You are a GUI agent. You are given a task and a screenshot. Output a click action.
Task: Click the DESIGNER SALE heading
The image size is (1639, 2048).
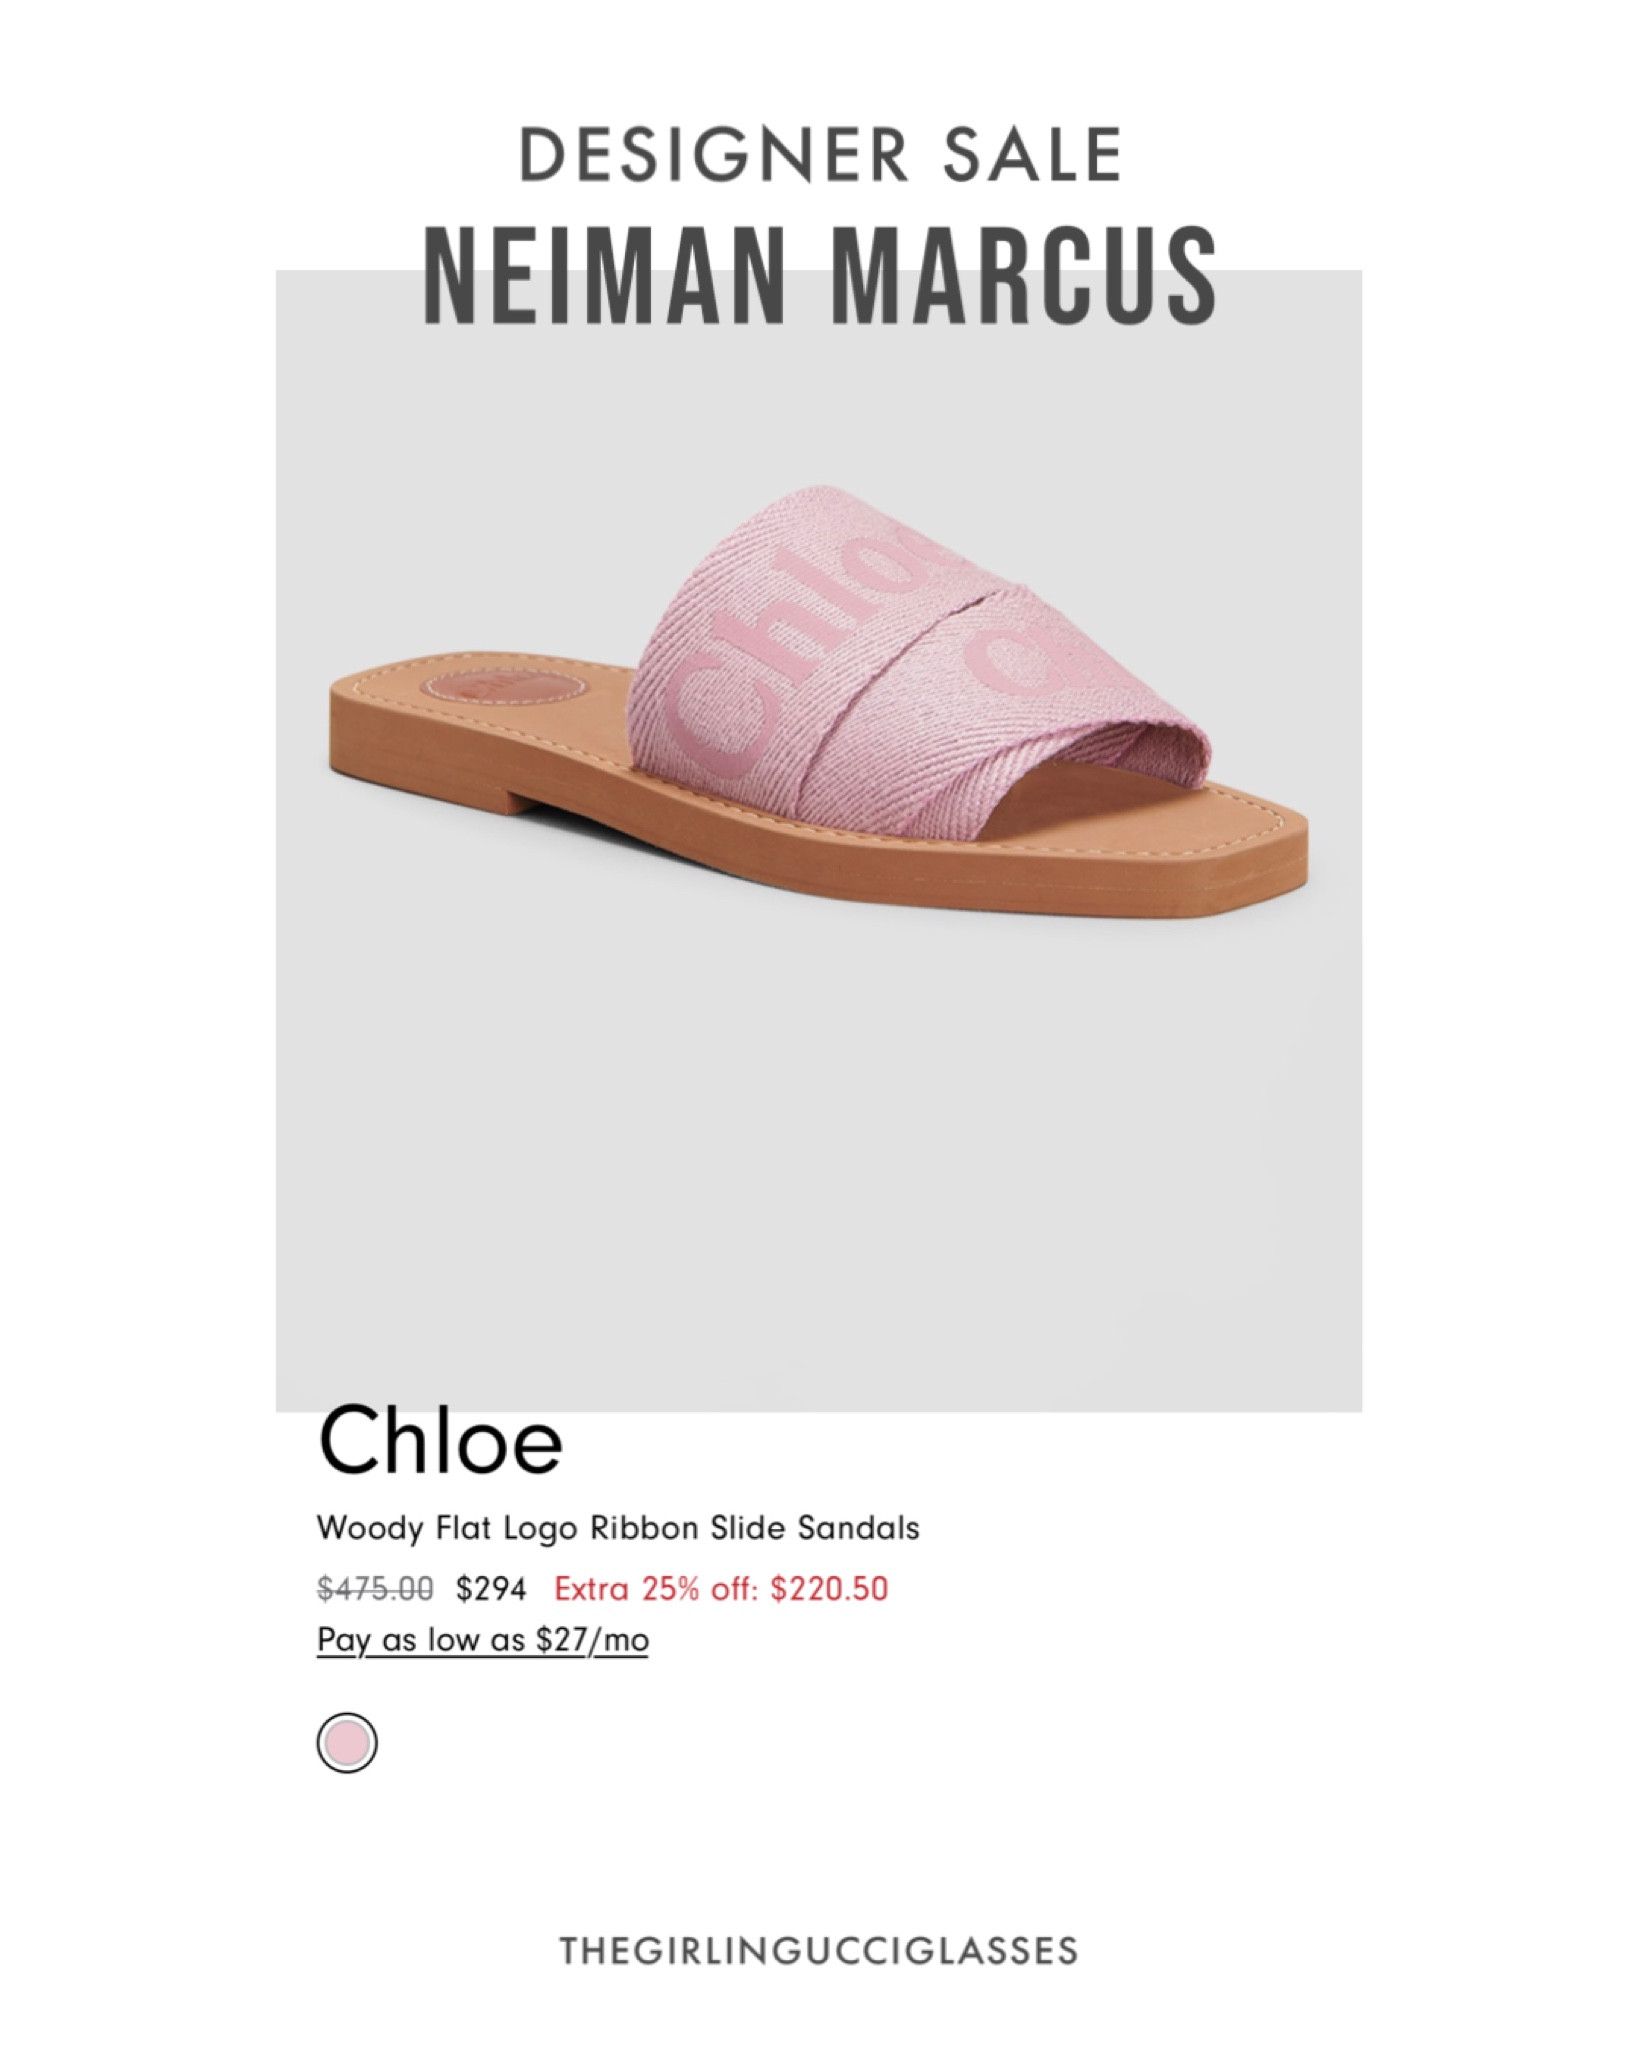pyautogui.click(x=820, y=155)
